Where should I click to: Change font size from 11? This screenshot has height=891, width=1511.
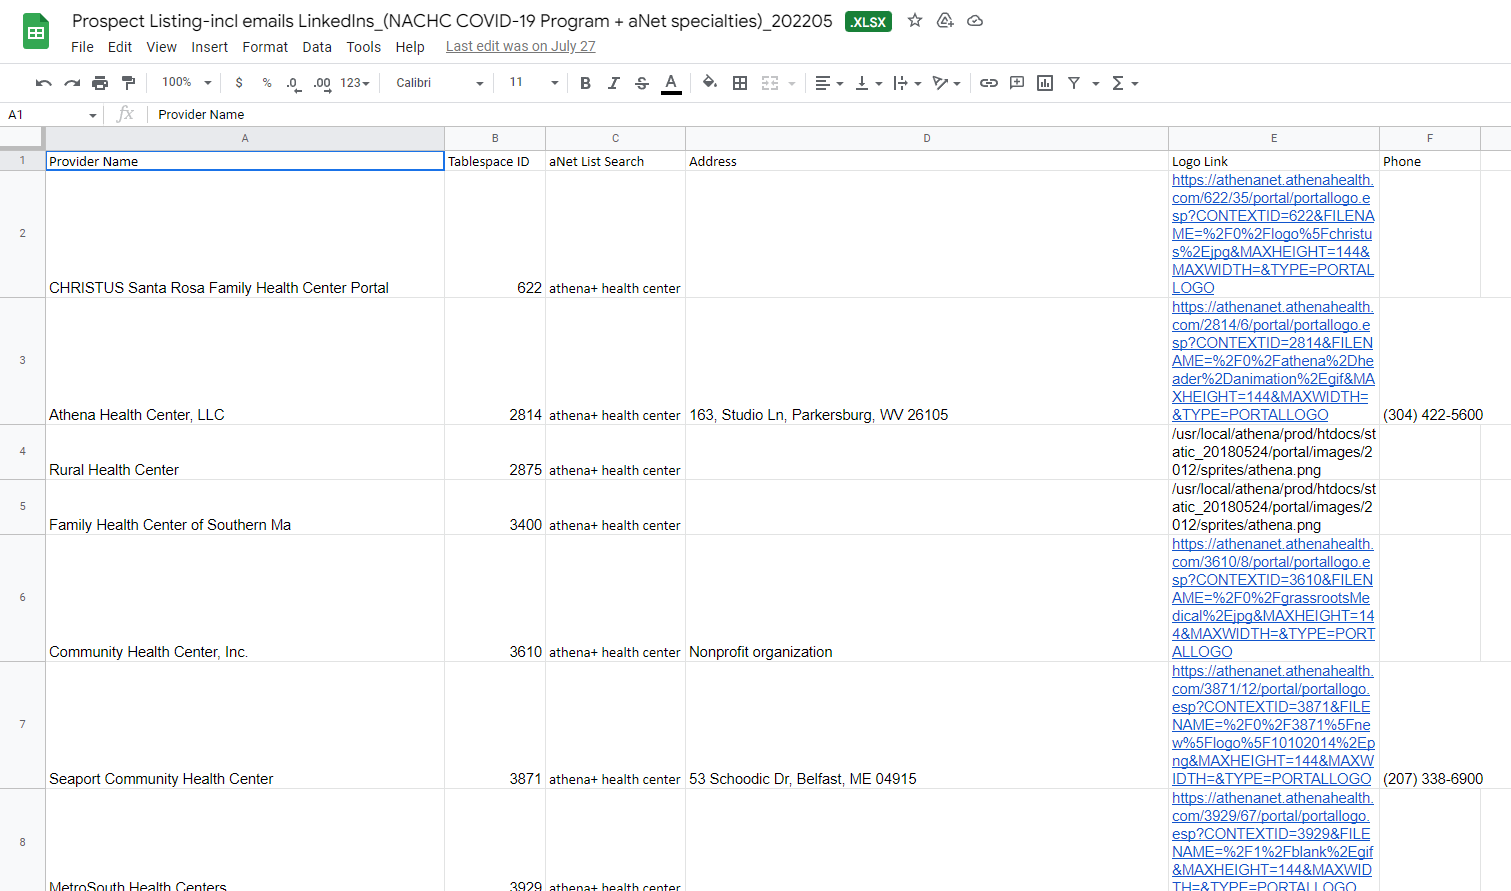click(533, 83)
